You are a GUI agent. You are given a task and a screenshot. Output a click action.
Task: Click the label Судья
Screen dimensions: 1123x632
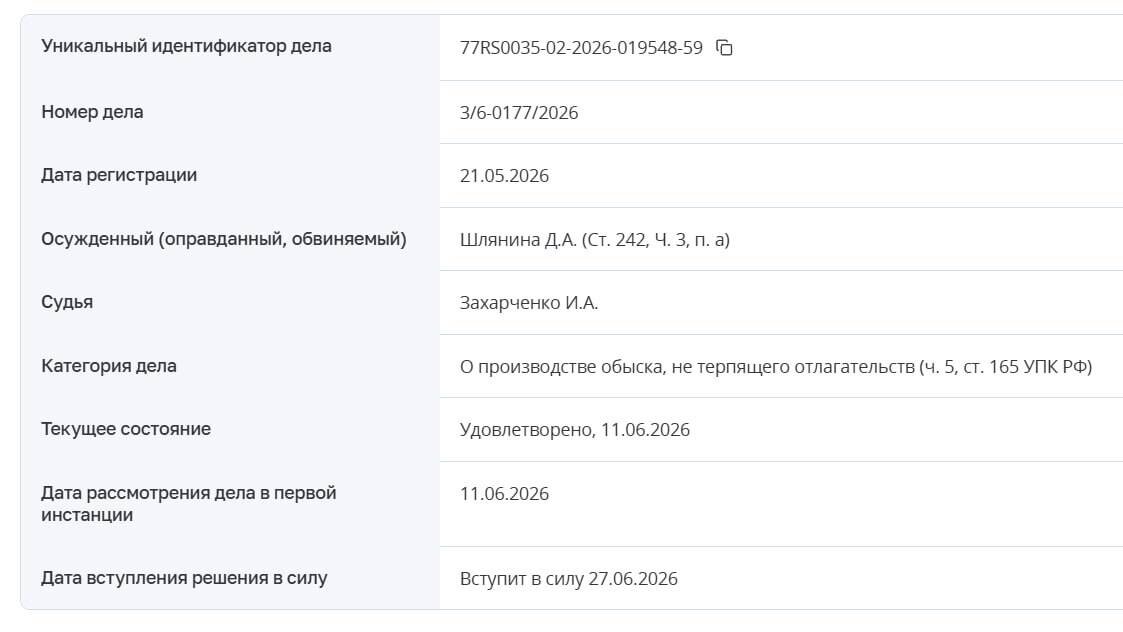pyautogui.click(x=67, y=302)
